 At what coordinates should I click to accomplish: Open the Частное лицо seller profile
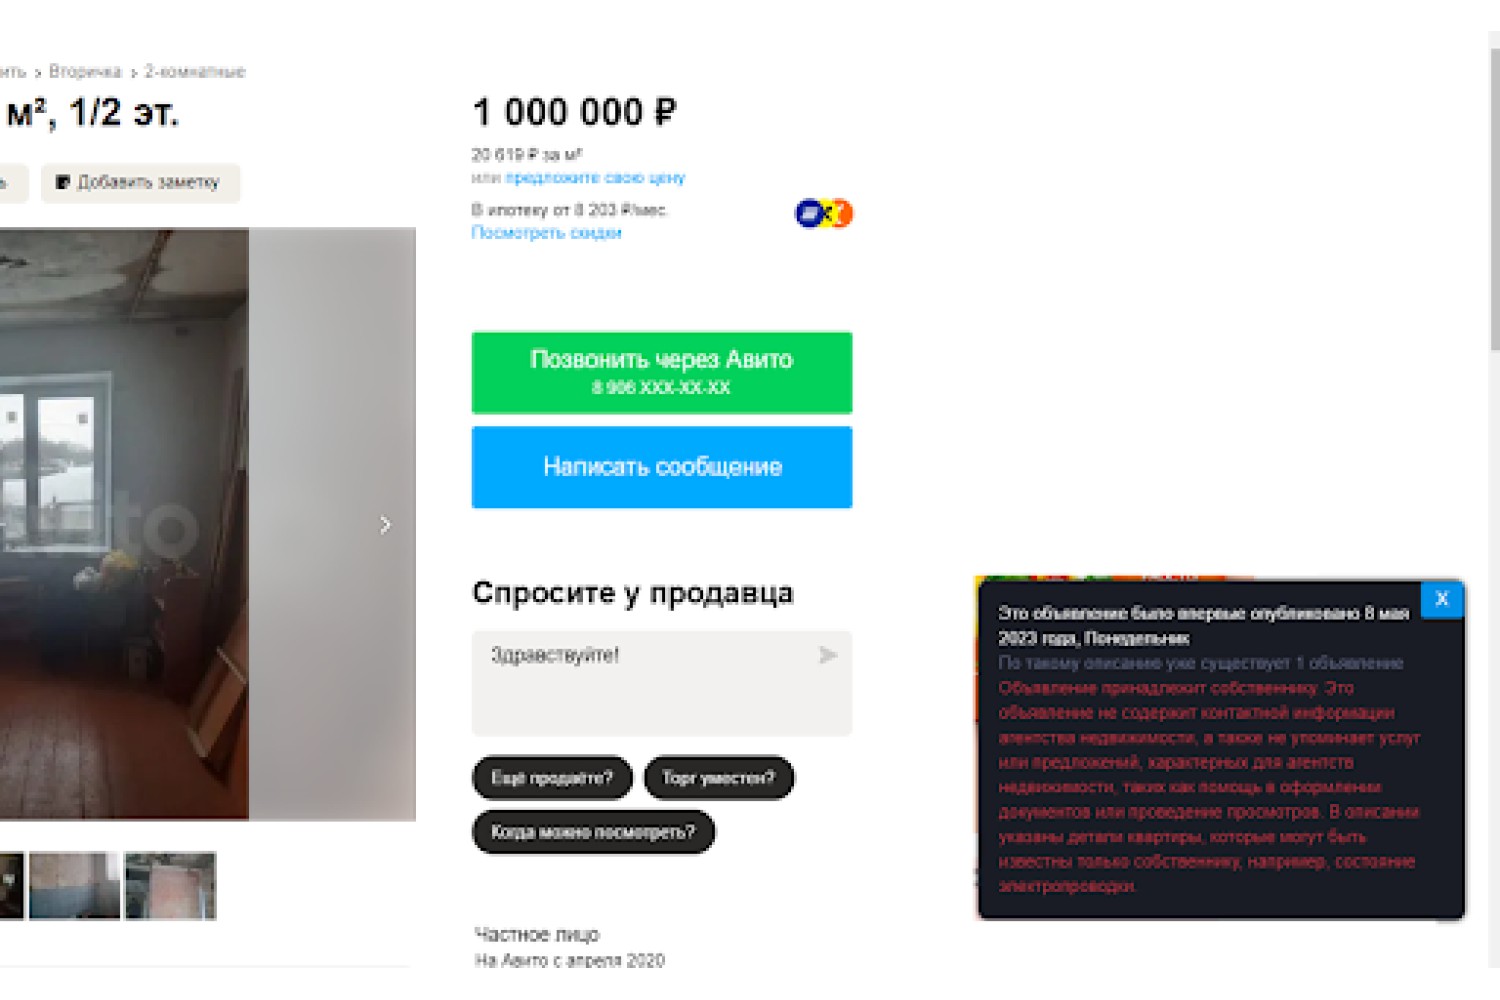537,935
